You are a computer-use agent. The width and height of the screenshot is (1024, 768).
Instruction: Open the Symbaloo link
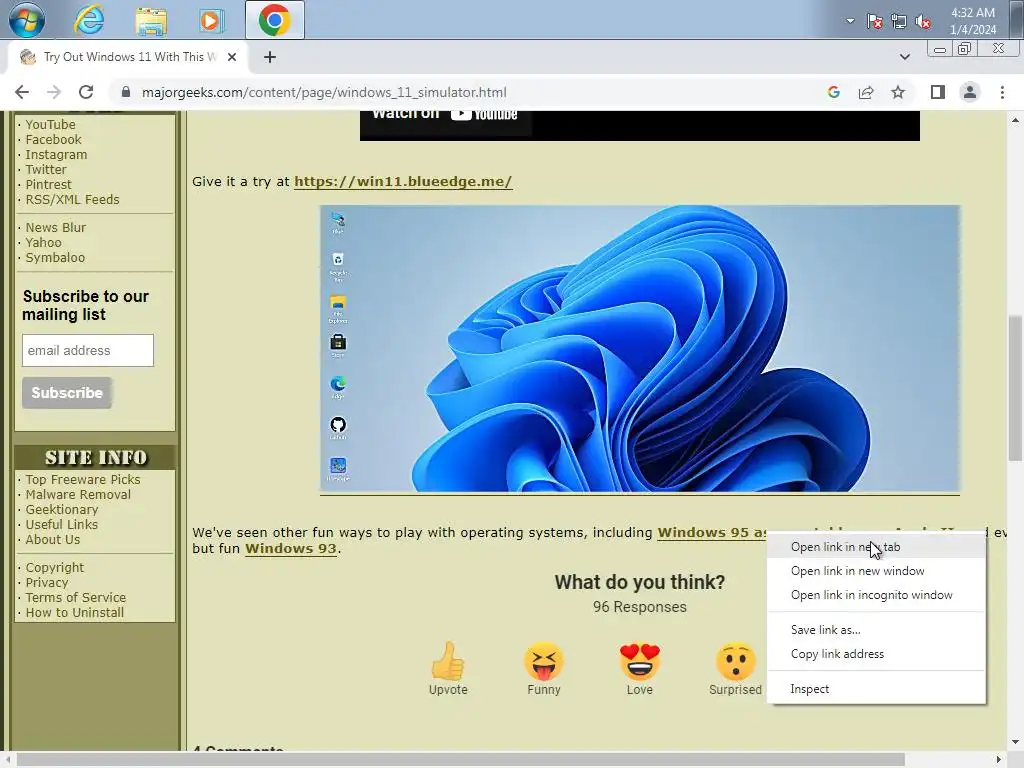click(x=55, y=257)
